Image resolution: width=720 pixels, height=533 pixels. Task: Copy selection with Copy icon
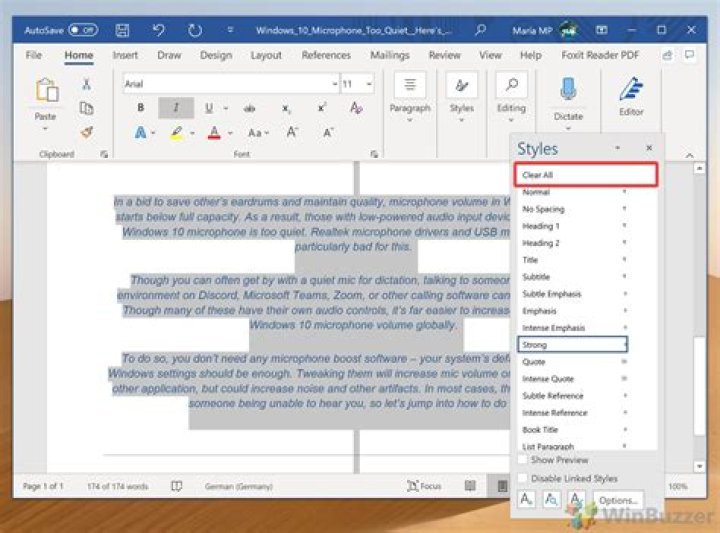point(86,108)
